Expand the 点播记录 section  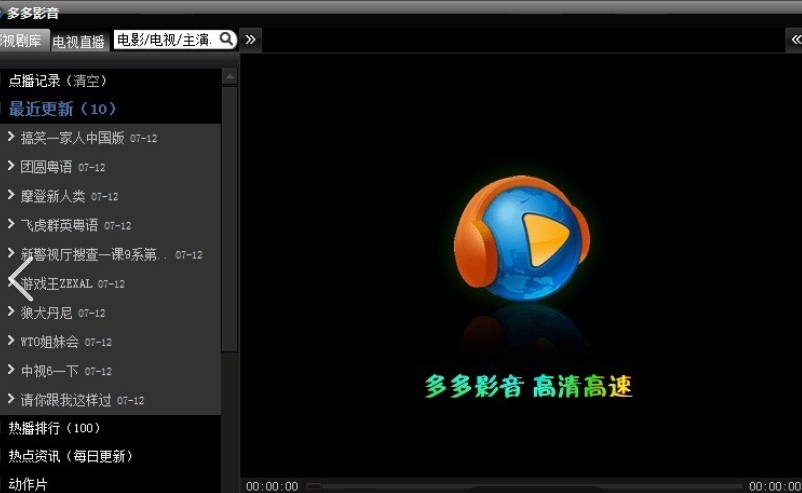[35, 80]
